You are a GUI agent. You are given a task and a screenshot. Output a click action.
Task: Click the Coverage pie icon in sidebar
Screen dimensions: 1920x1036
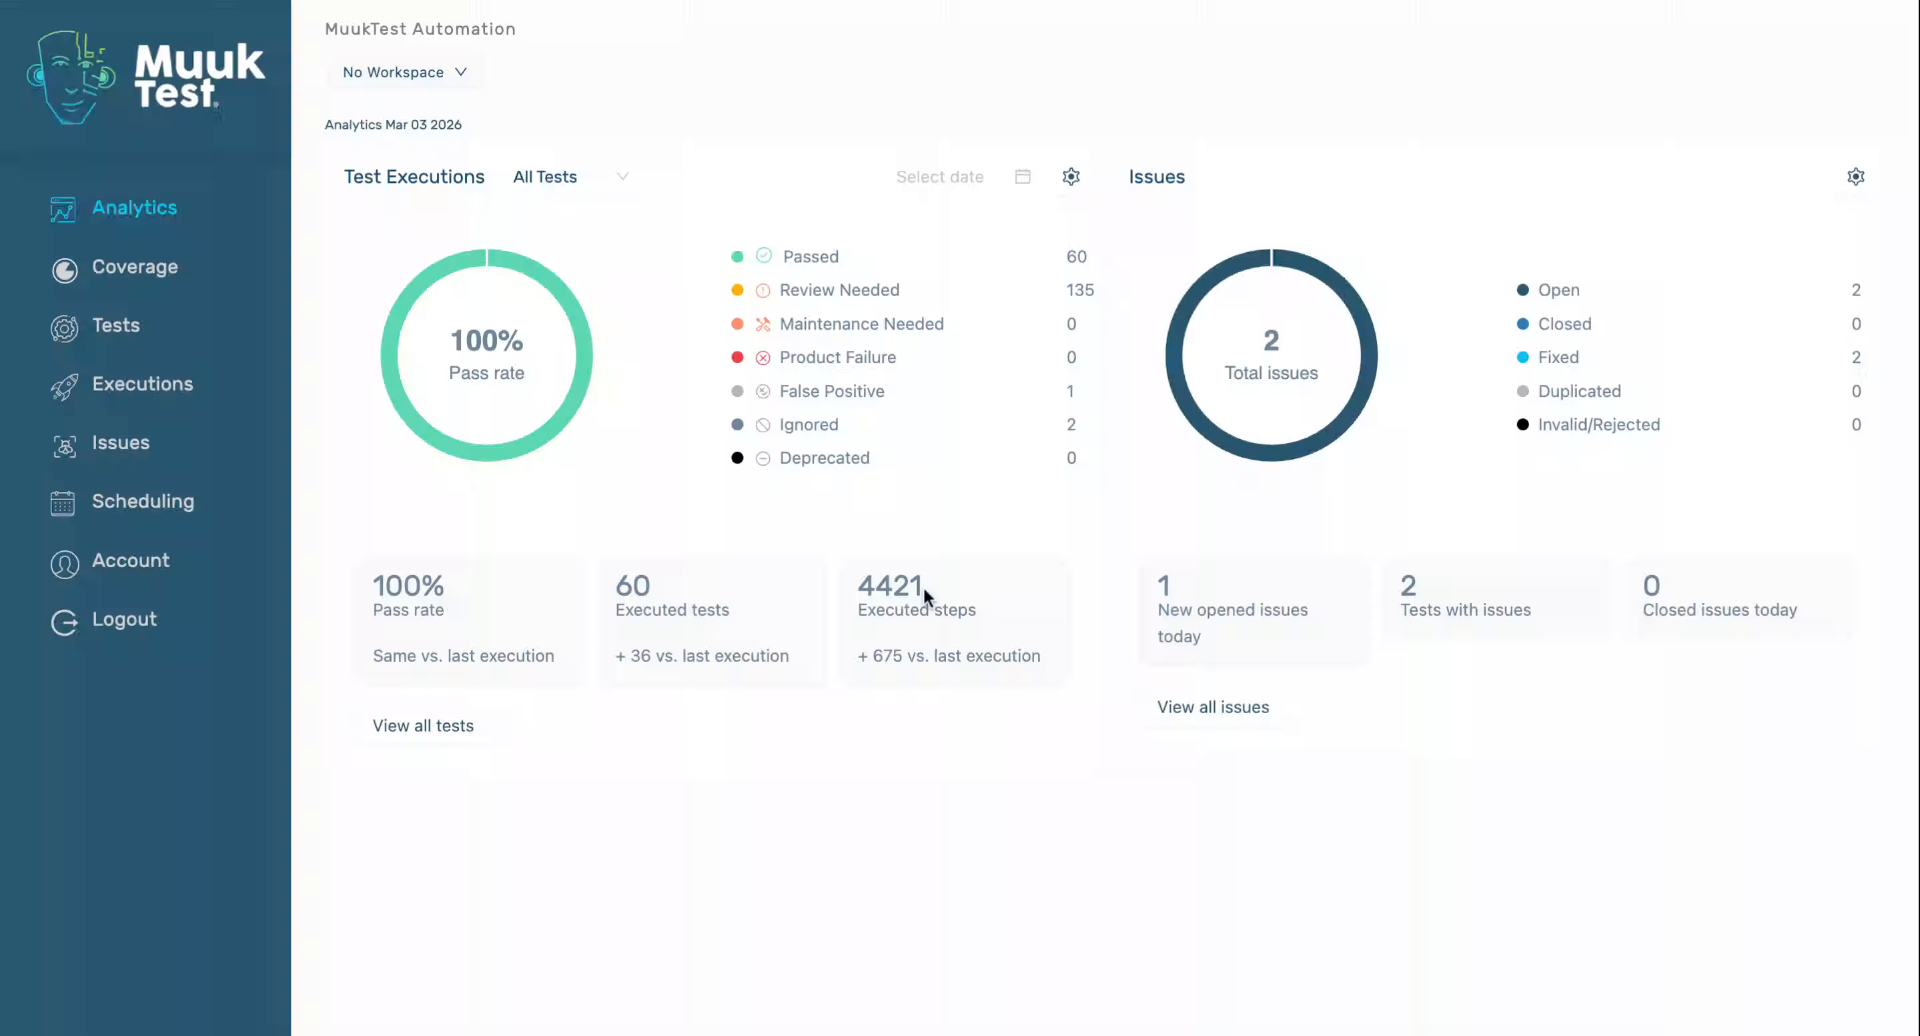pos(64,270)
